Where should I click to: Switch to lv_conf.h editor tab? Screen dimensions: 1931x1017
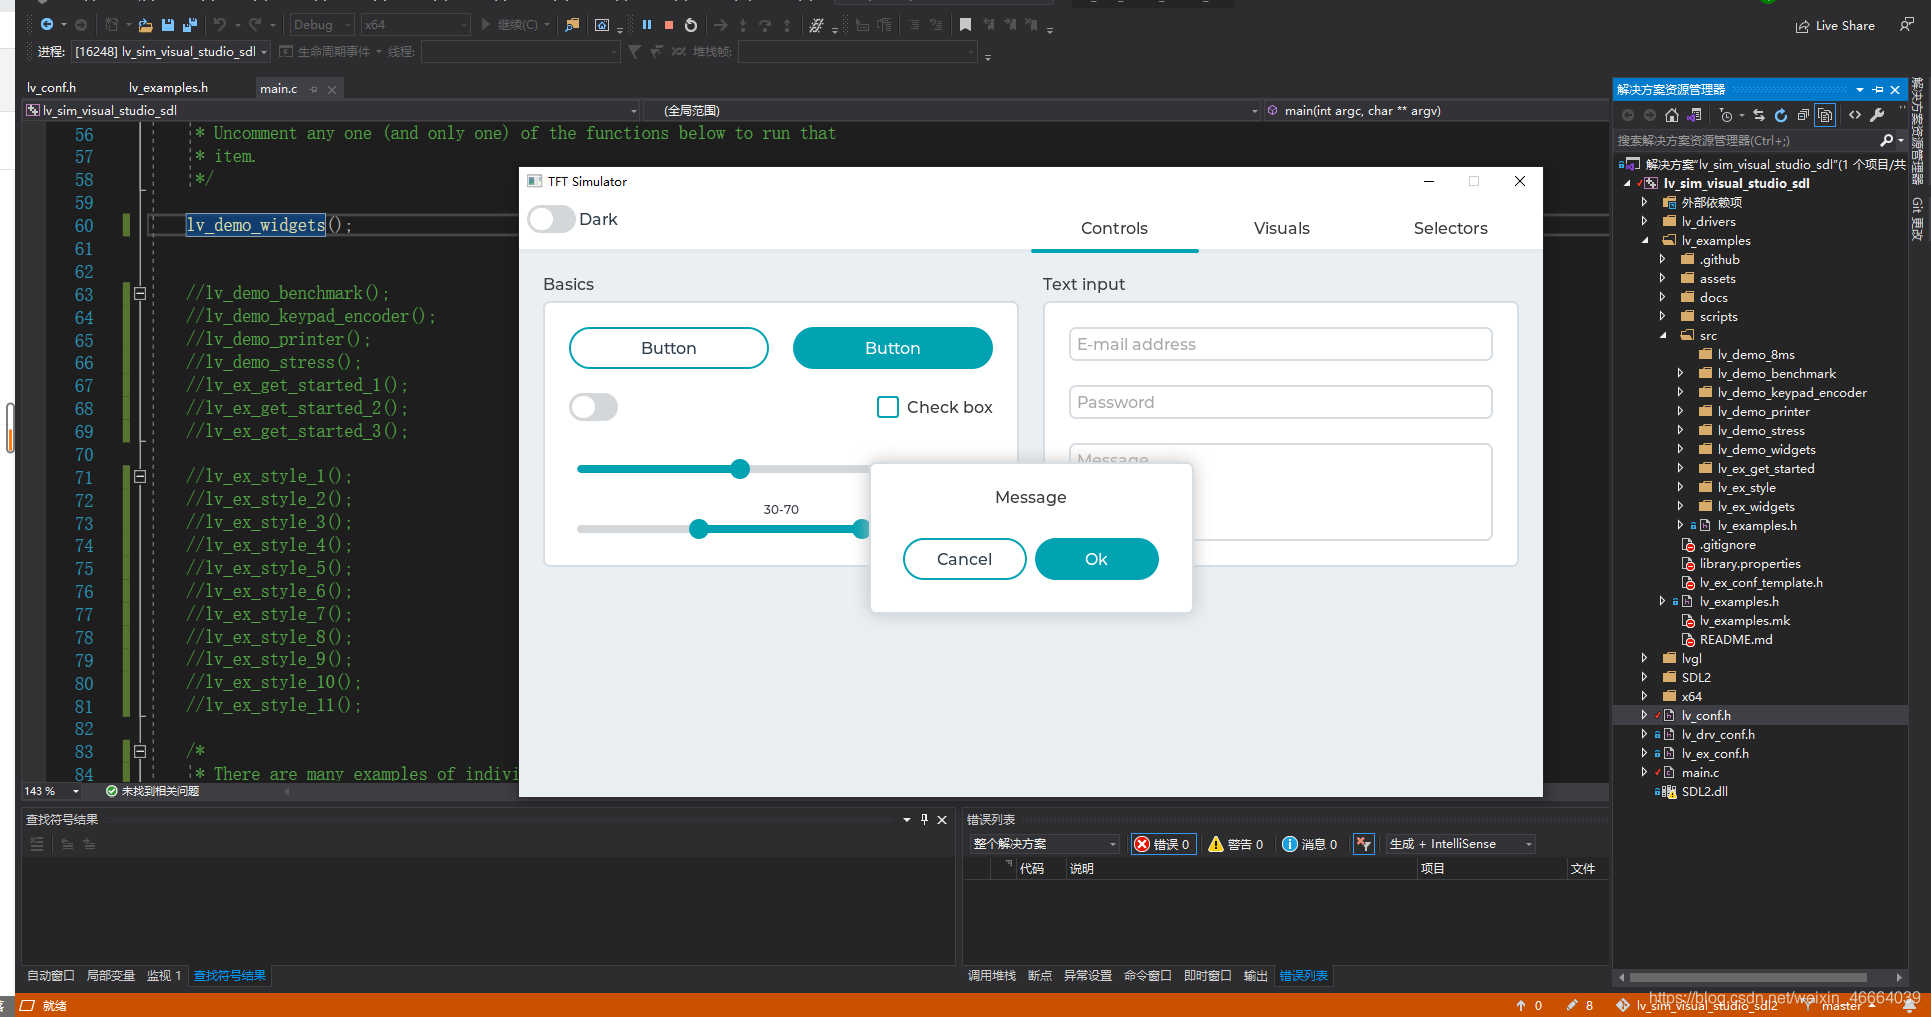click(x=52, y=88)
